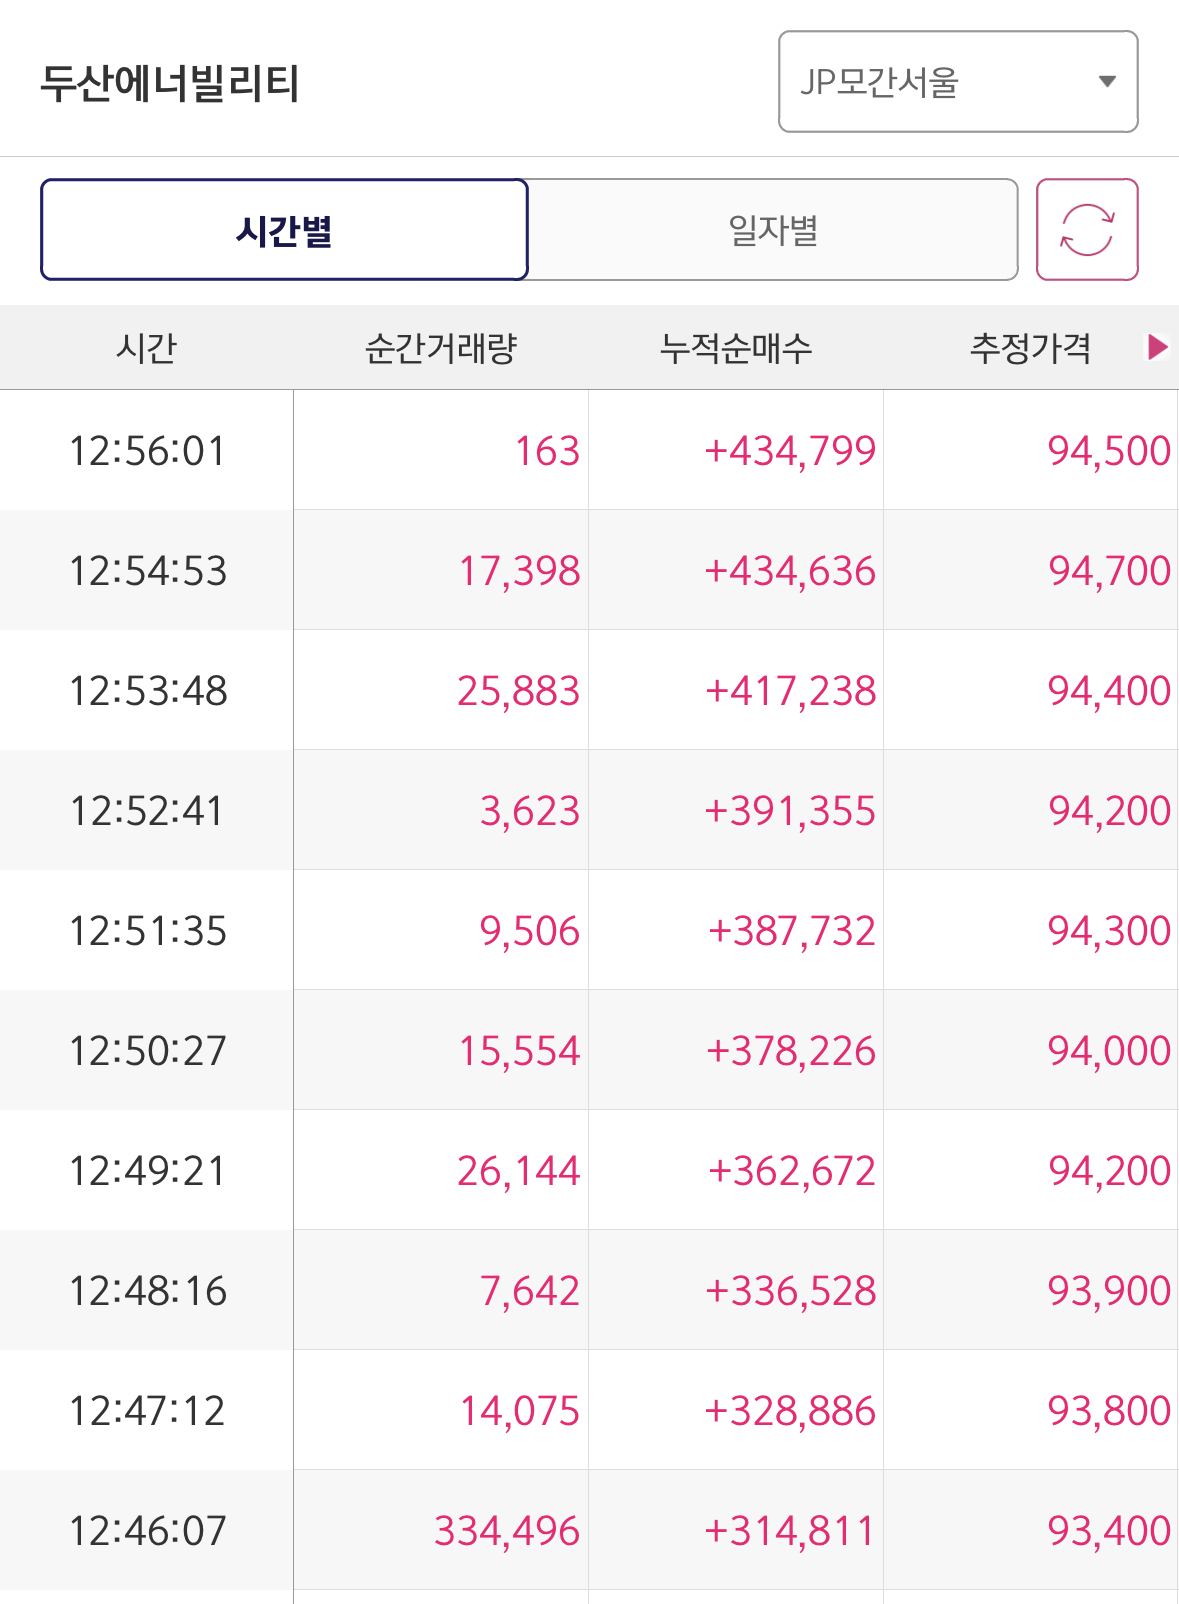Click the 누적순매수 column header

point(735,348)
